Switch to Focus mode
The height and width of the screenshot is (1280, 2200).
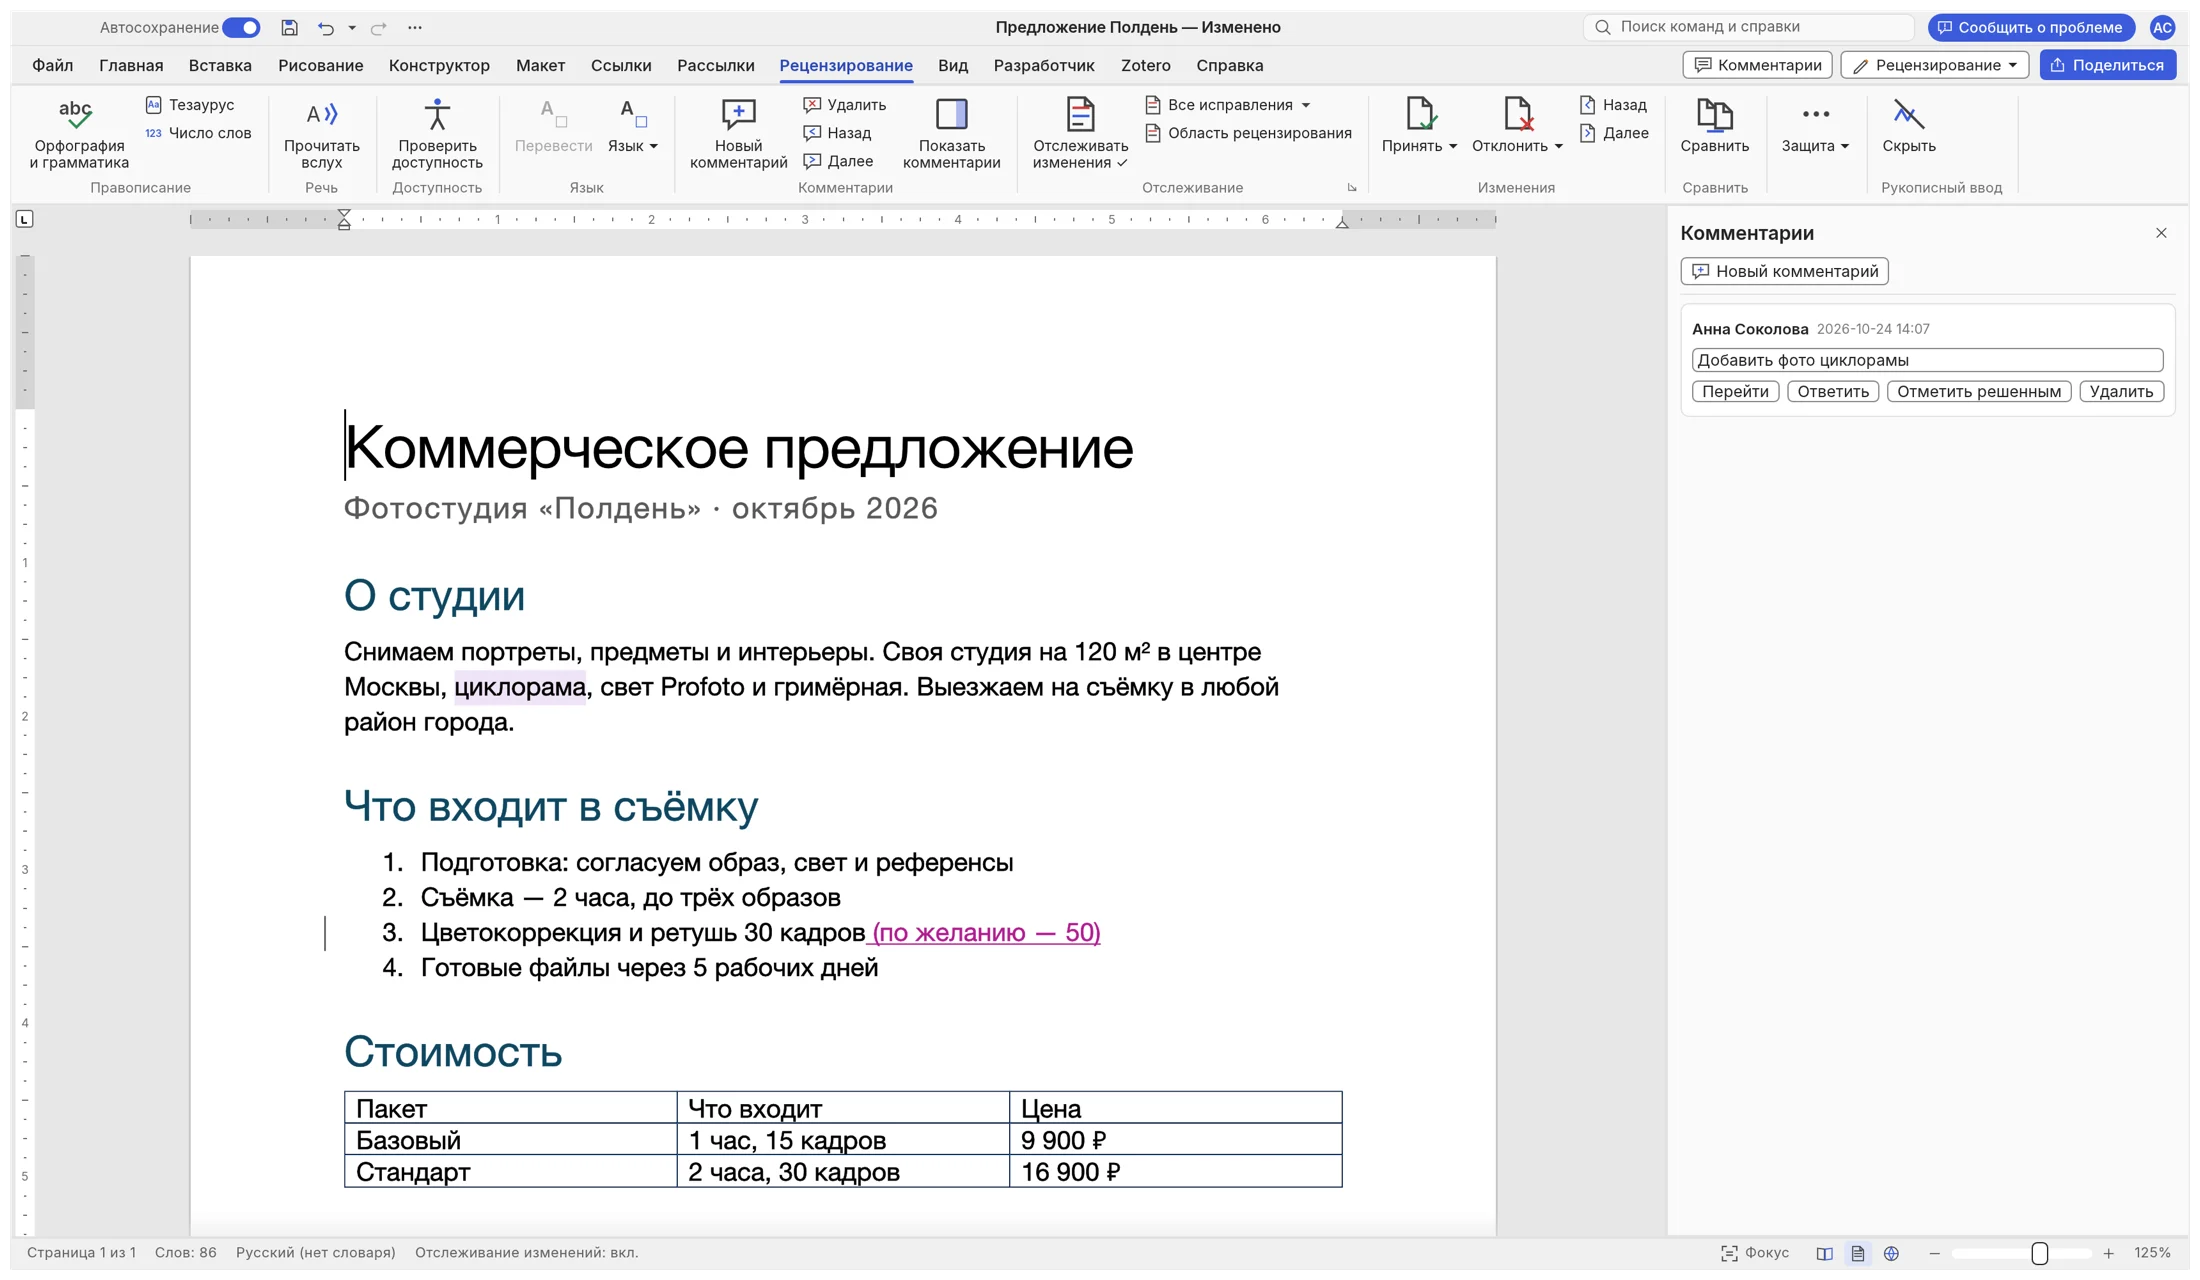tap(1755, 1253)
